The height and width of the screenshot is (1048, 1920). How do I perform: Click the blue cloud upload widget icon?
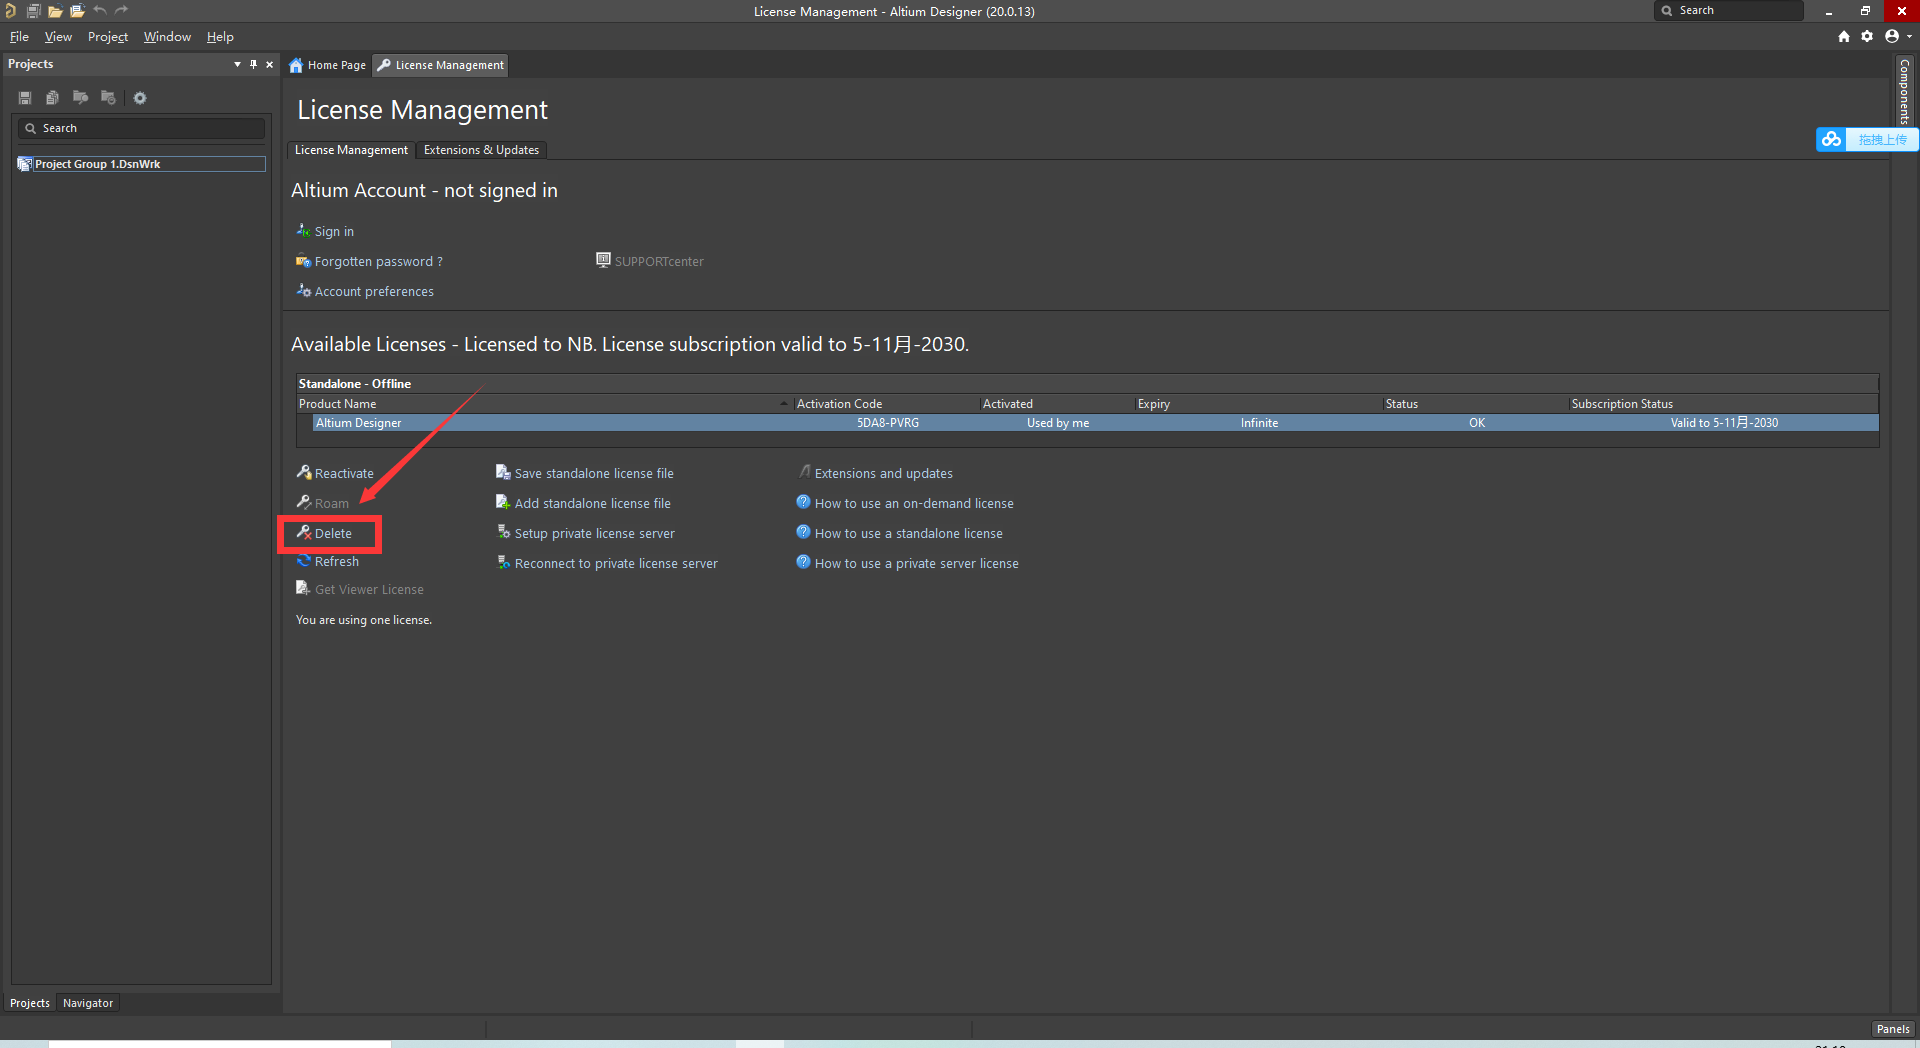coord(1831,139)
